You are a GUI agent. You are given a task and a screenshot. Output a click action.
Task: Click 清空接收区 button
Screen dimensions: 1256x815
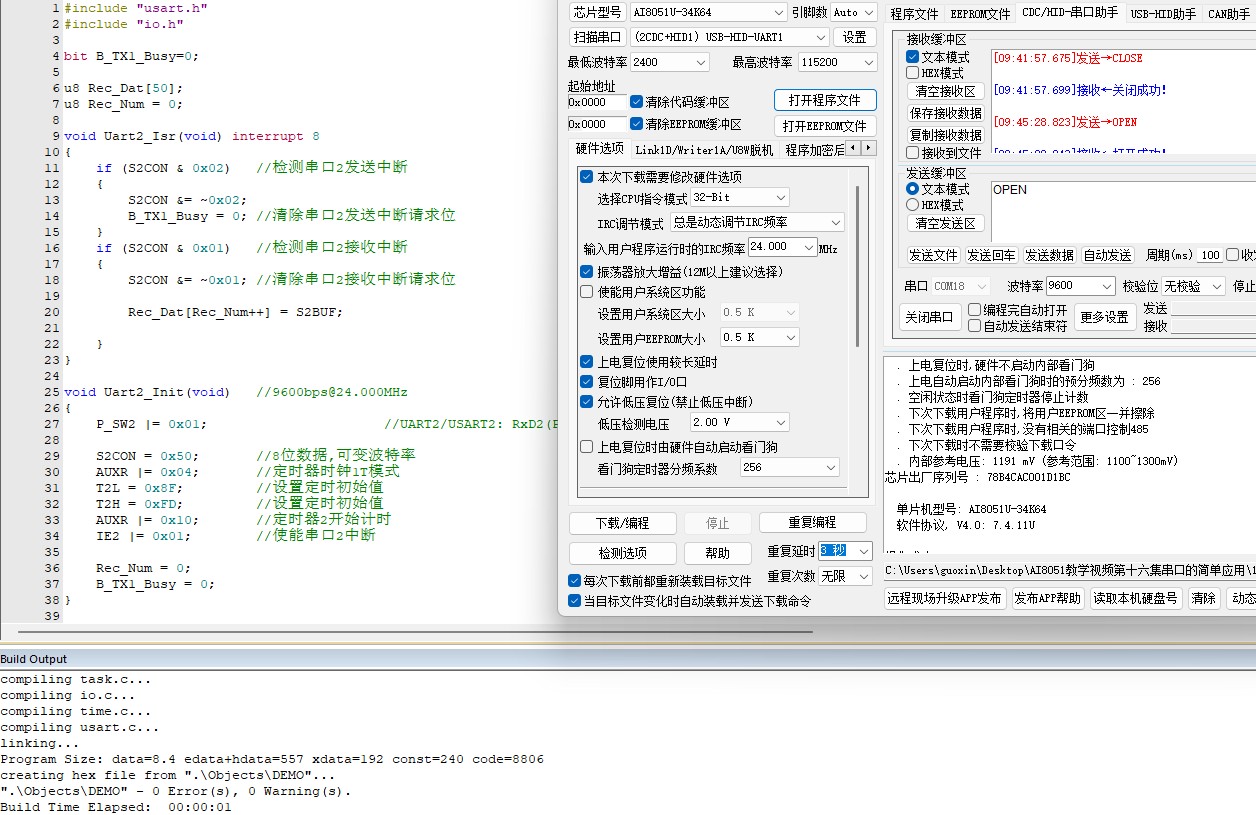[944, 91]
